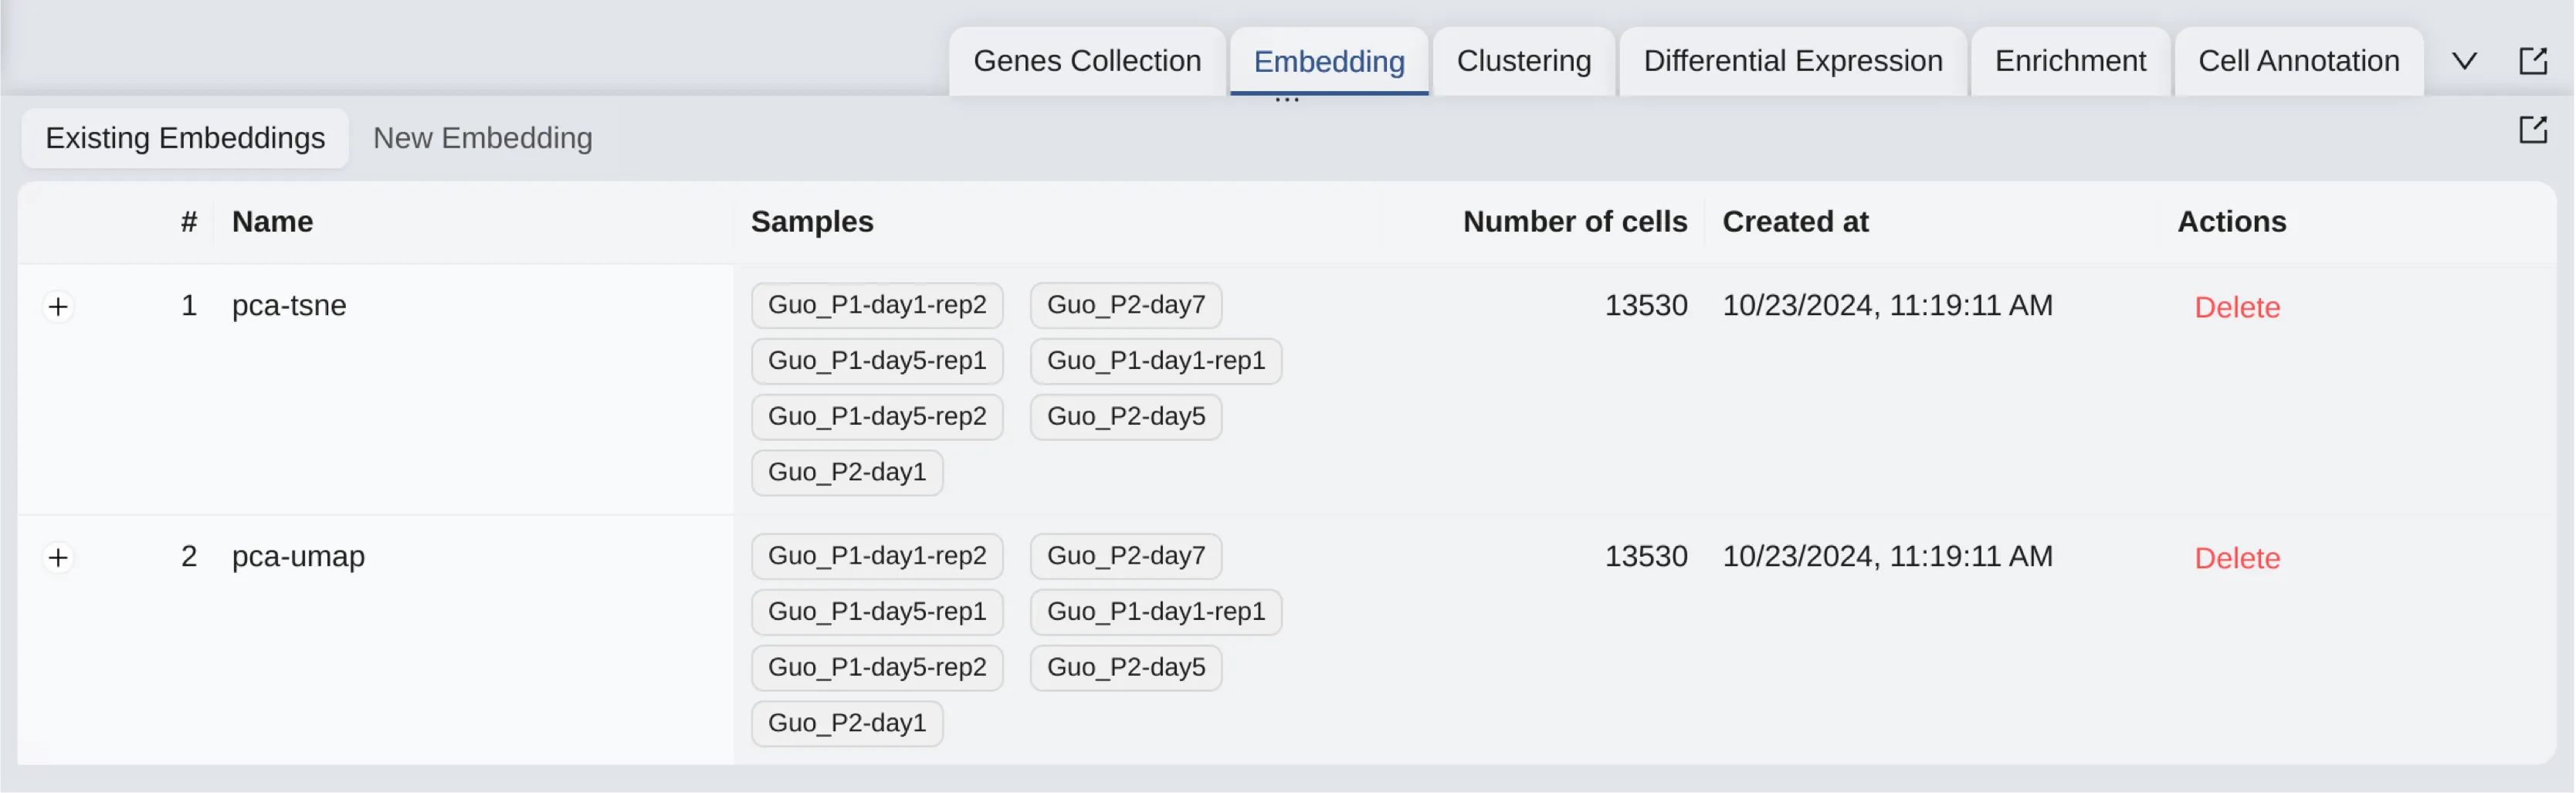This screenshot has width=2576, height=793.
Task: Expand the pca-tsne row details
Action: click(x=58, y=306)
